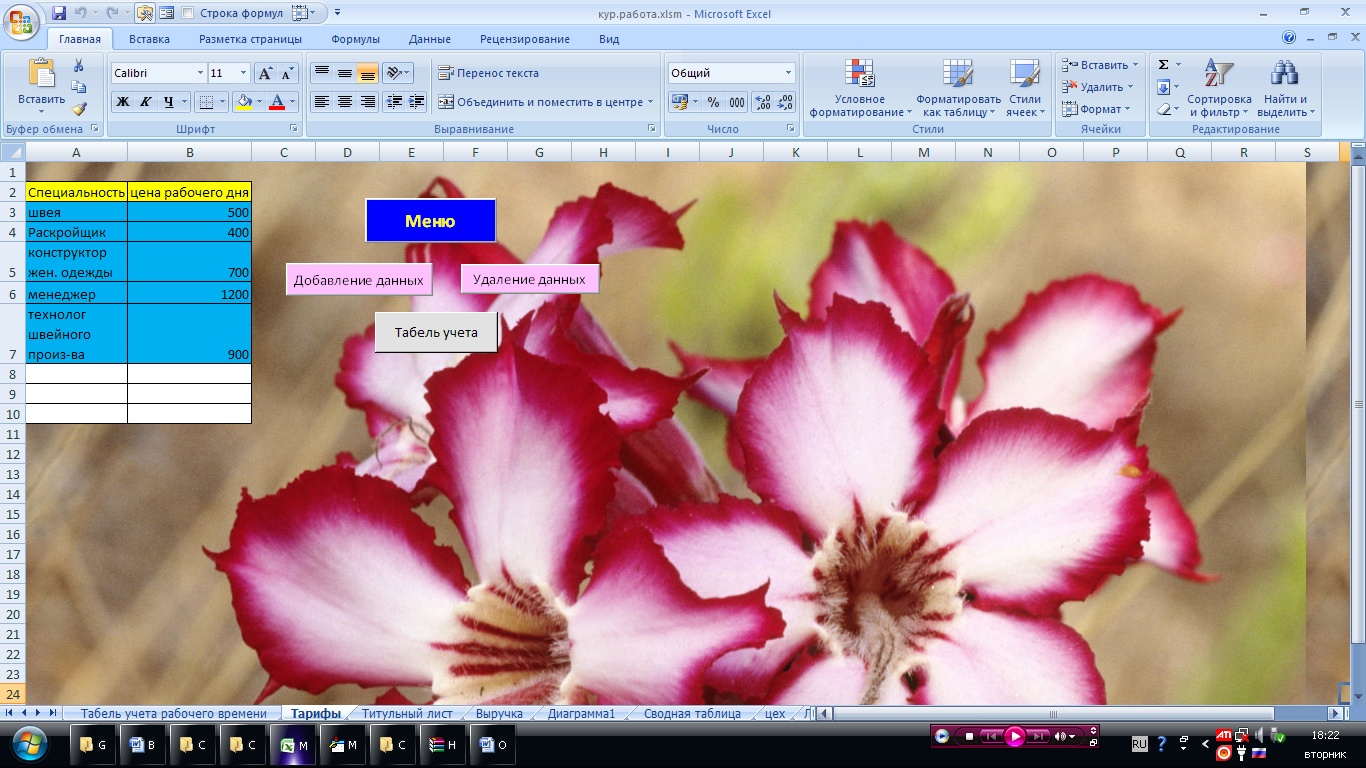Save the workbook from the quick access toolbar
Image resolution: width=1366 pixels, height=768 pixels.
tap(59, 13)
